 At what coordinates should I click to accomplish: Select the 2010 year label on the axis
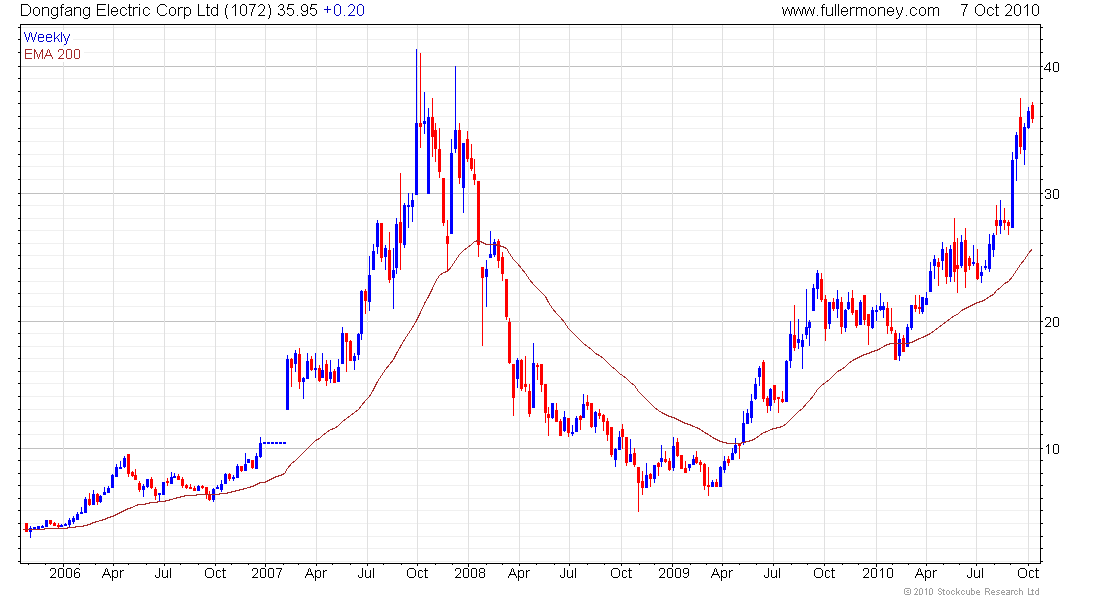878,573
